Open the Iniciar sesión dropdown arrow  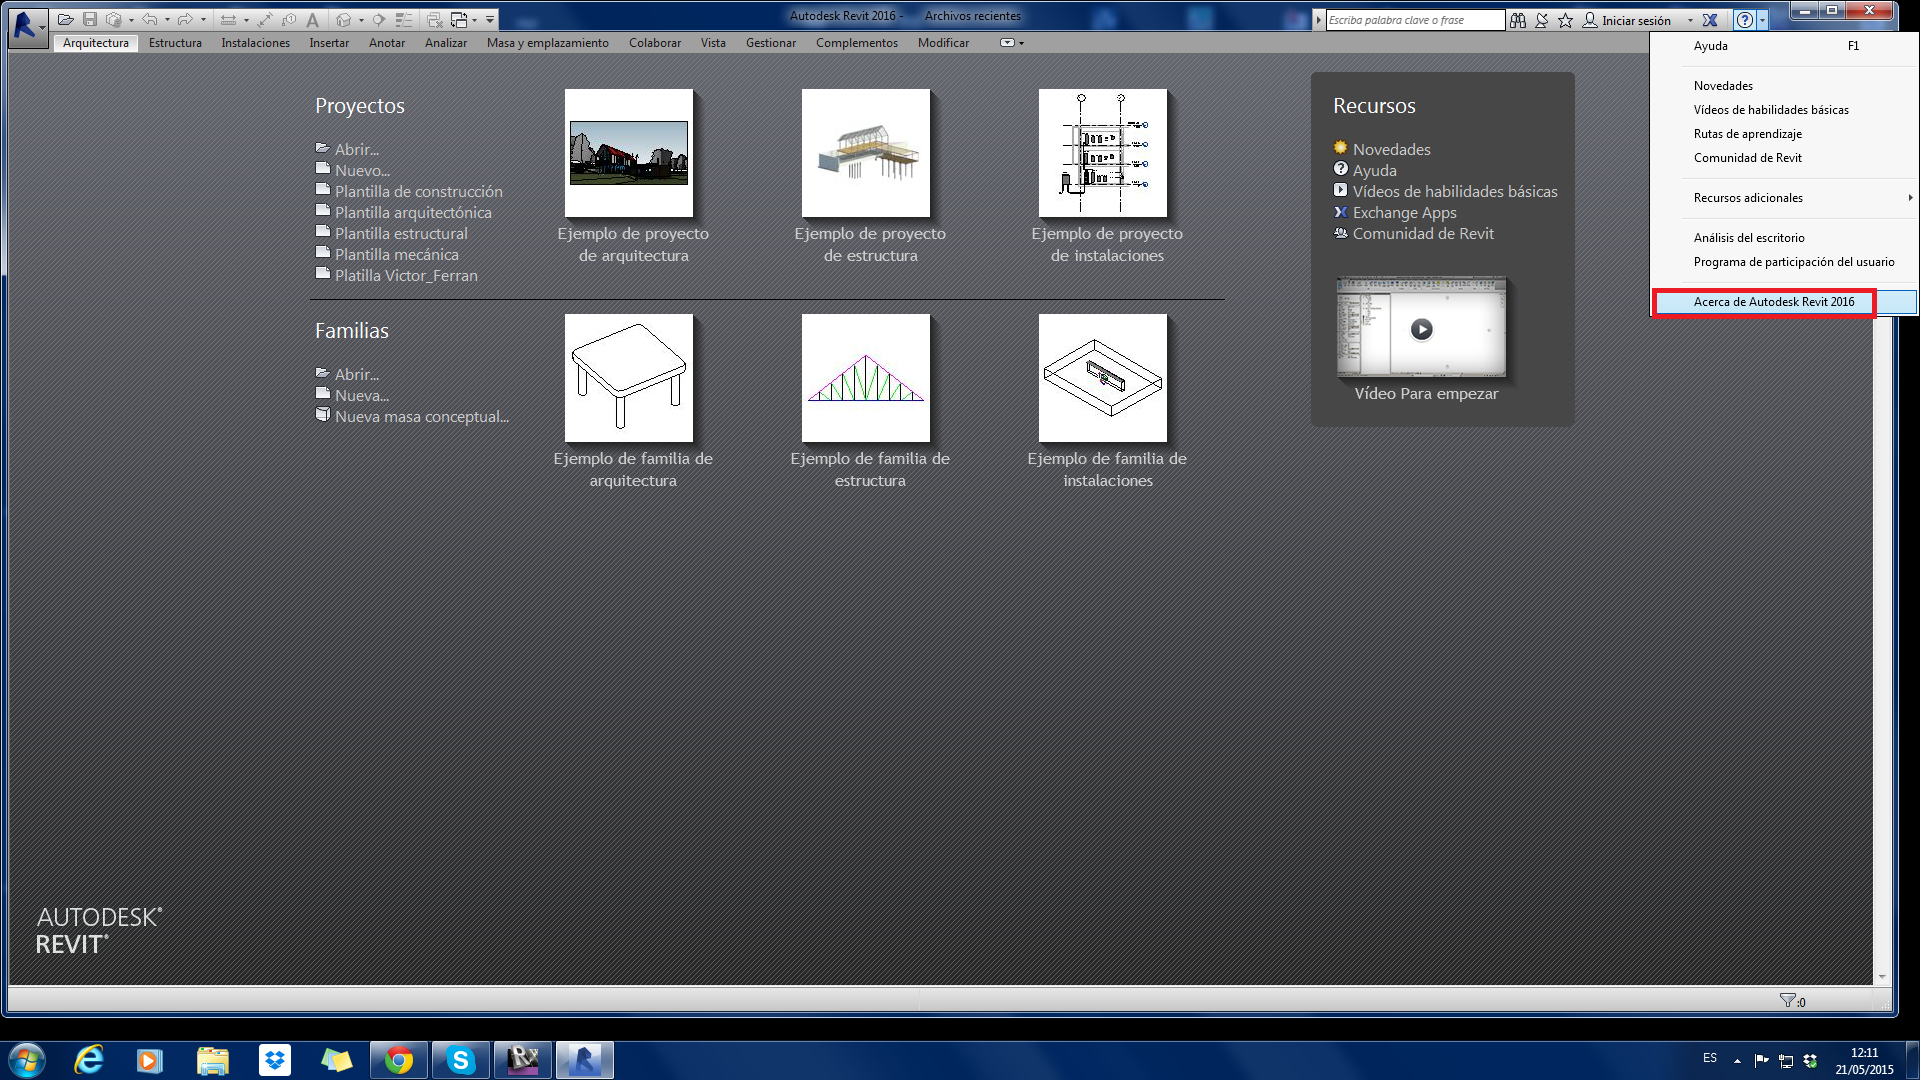click(1690, 19)
